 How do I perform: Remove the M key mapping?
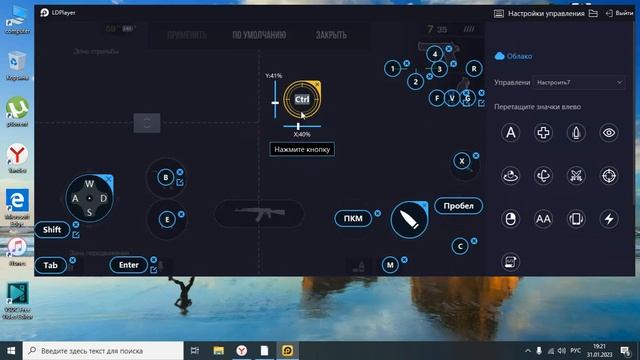tap(404, 260)
